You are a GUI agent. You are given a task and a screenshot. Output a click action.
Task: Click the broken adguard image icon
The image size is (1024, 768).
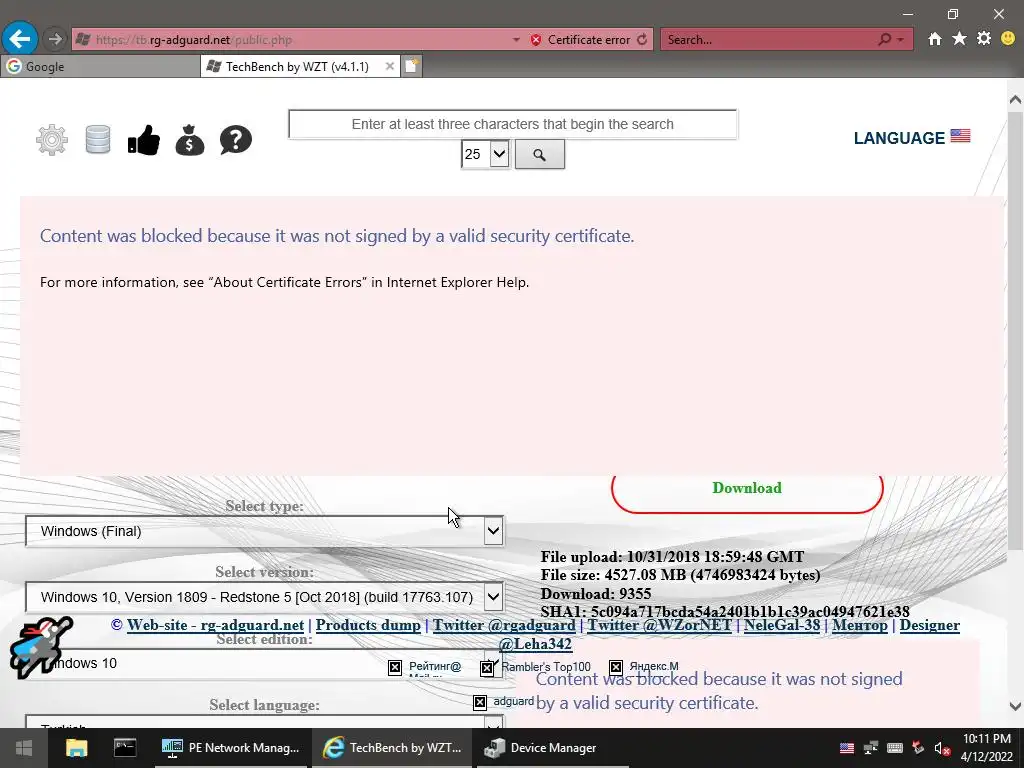(x=480, y=702)
